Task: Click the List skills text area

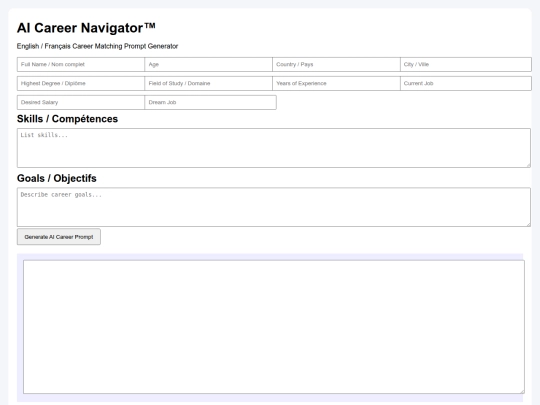Action: click(x=274, y=148)
